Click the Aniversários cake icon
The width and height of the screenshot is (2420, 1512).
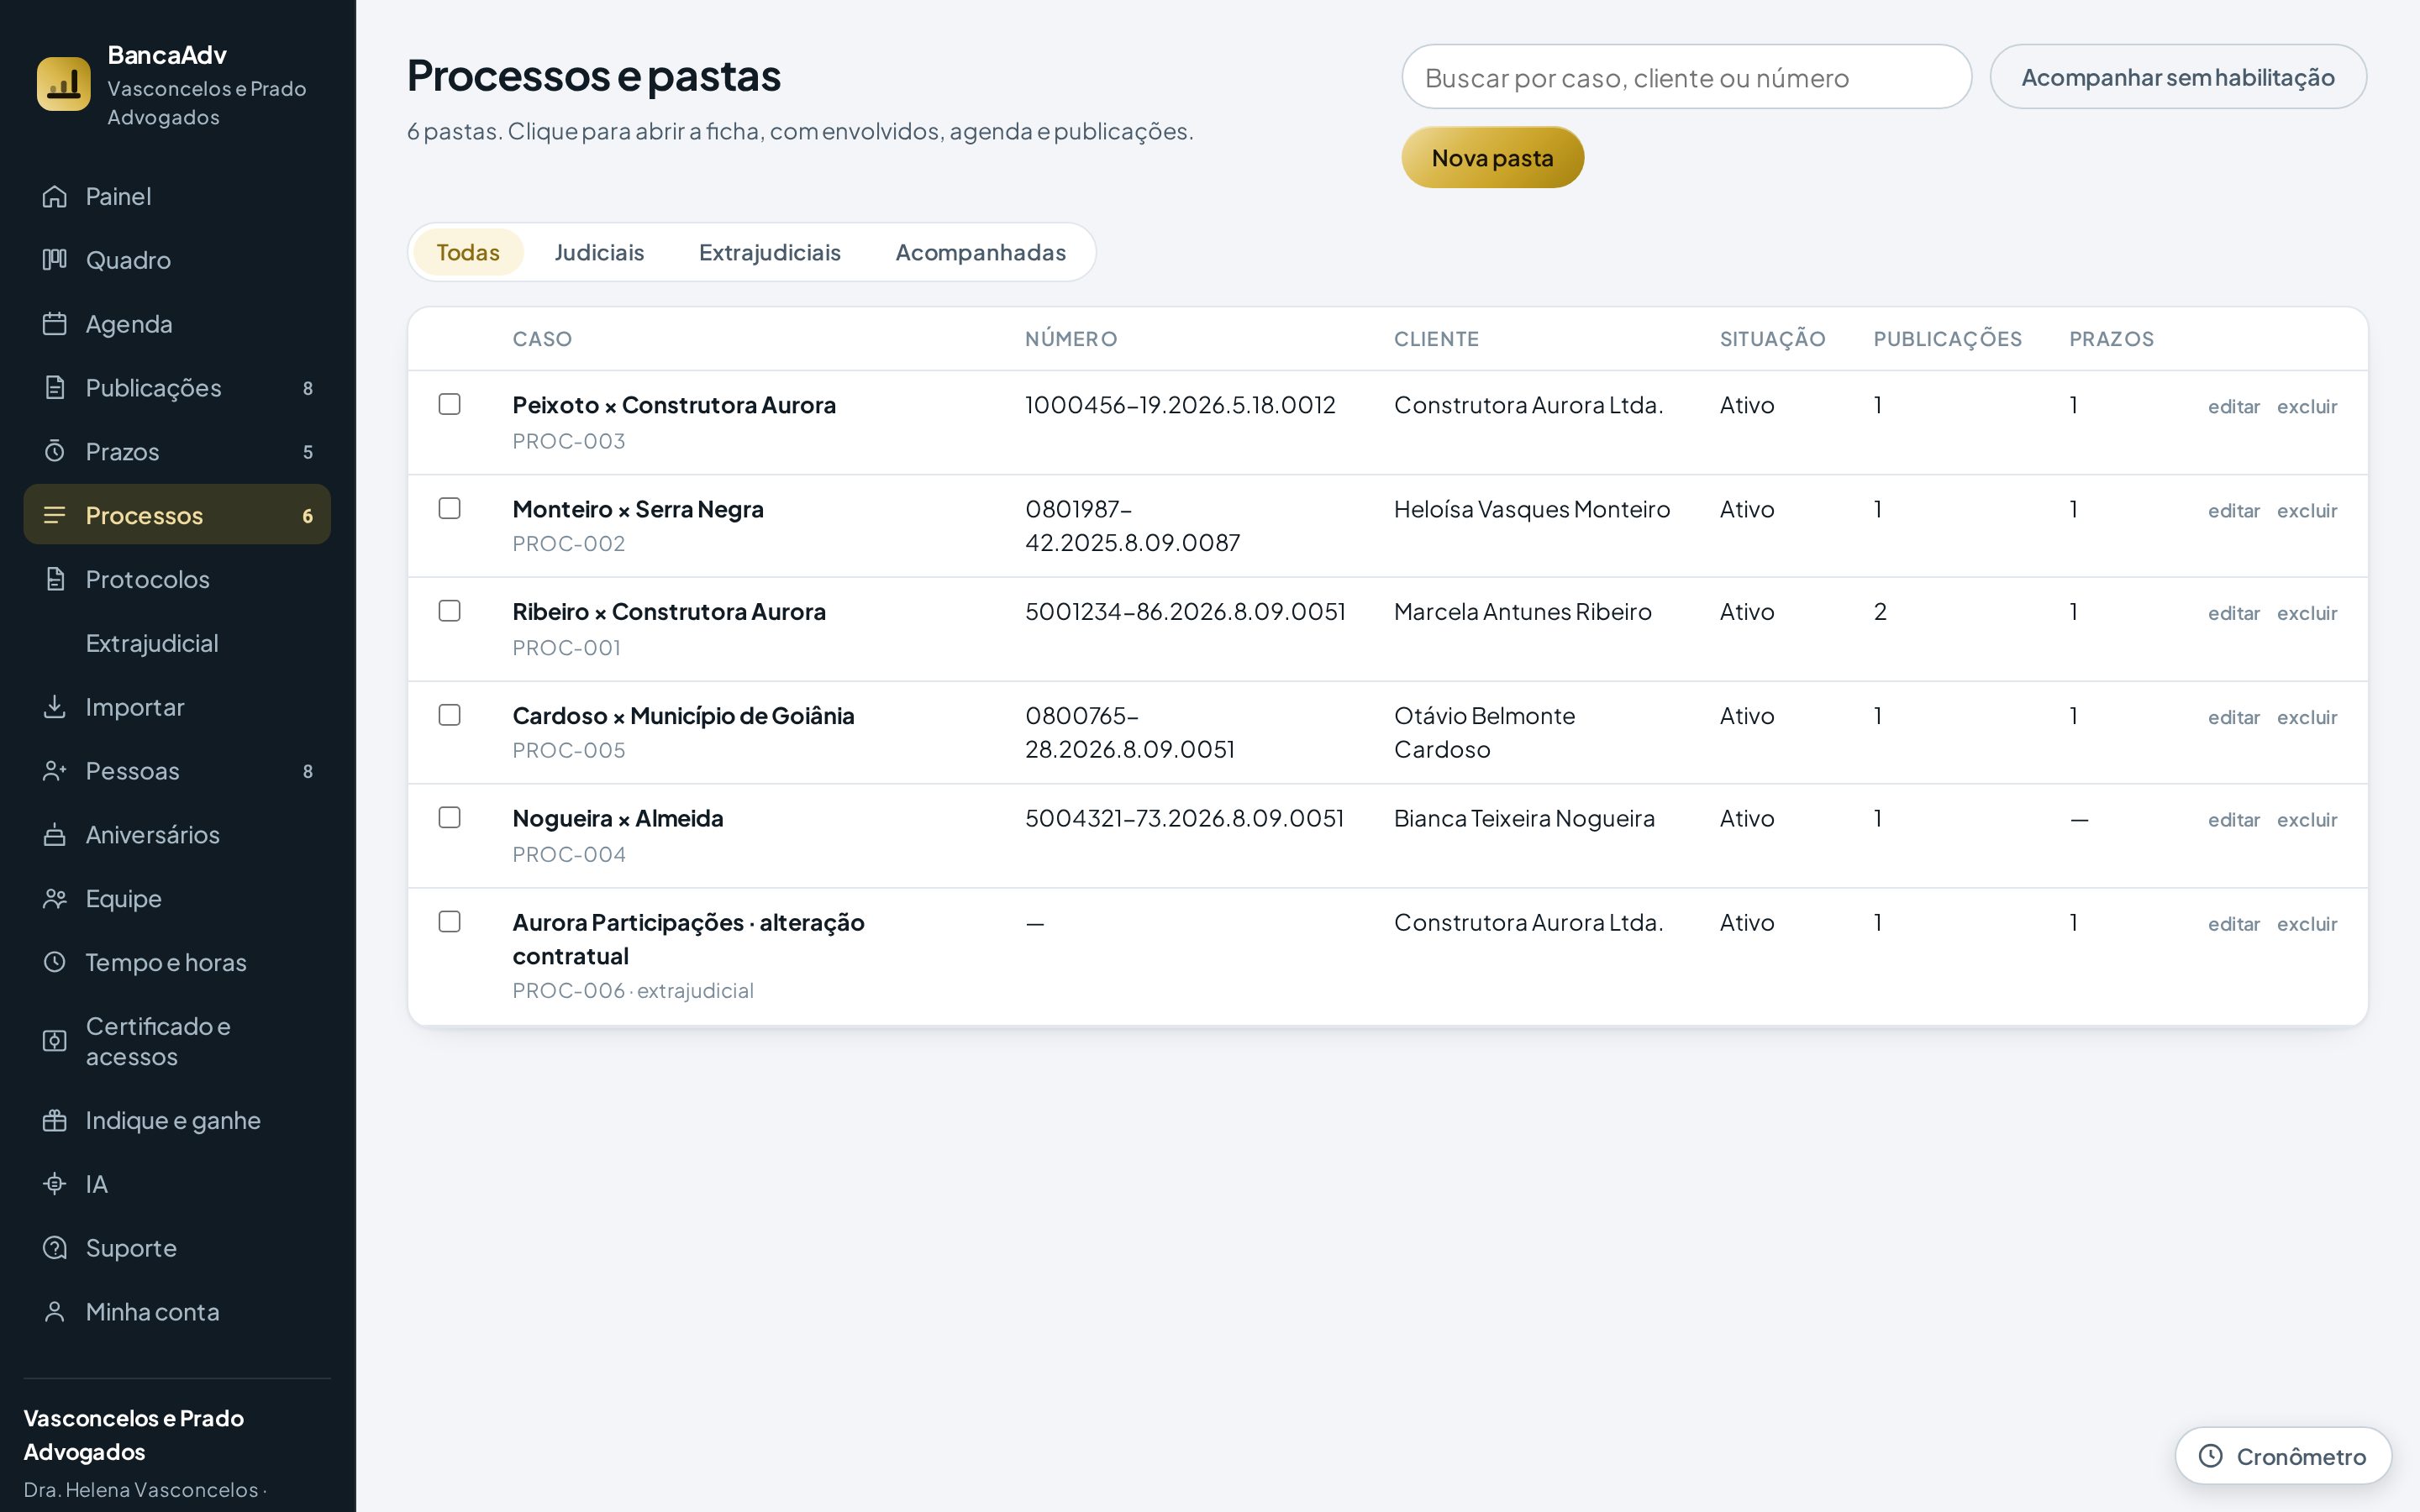pos(55,835)
